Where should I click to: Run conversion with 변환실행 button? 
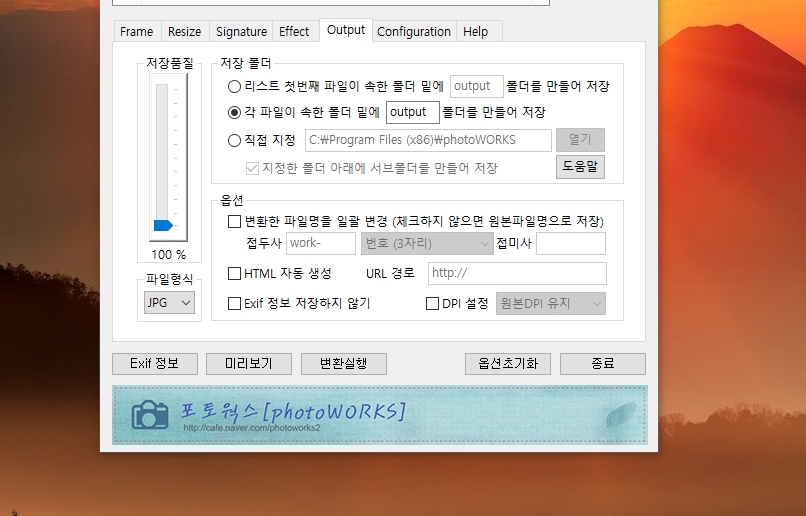point(343,363)
